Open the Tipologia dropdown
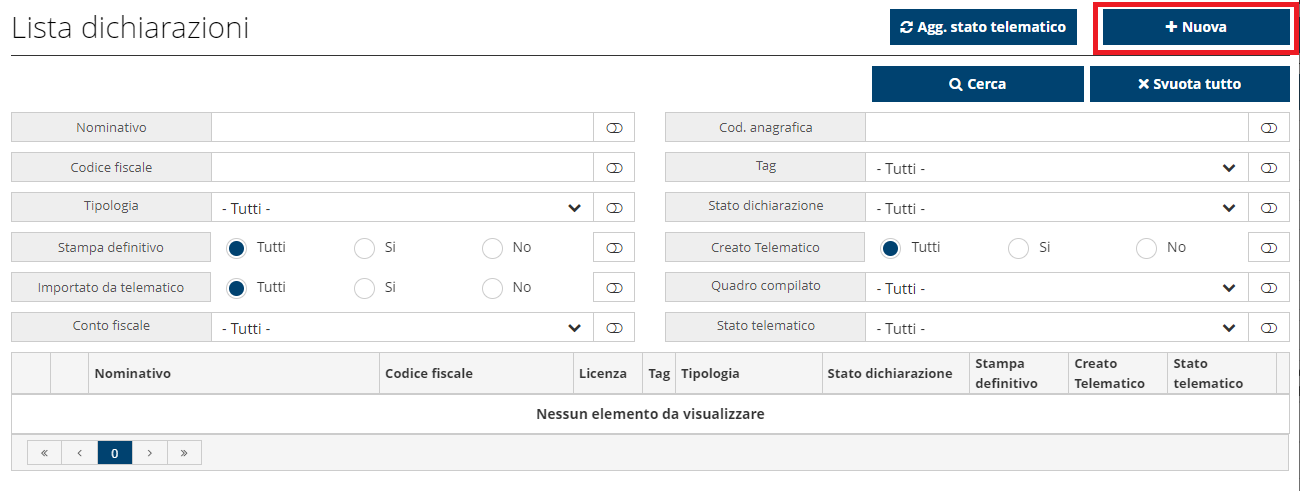Image resolution: width=1300 pixels, height=491 pixels. (402, 208)
